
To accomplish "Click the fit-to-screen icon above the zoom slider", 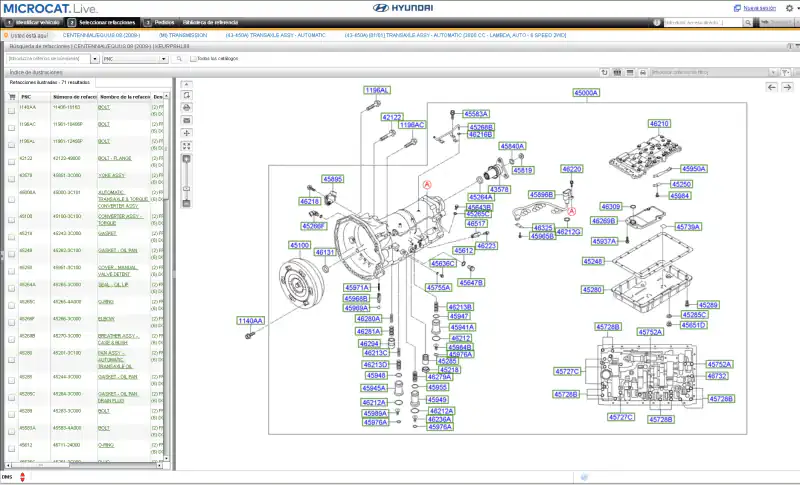I will point(186,146).
